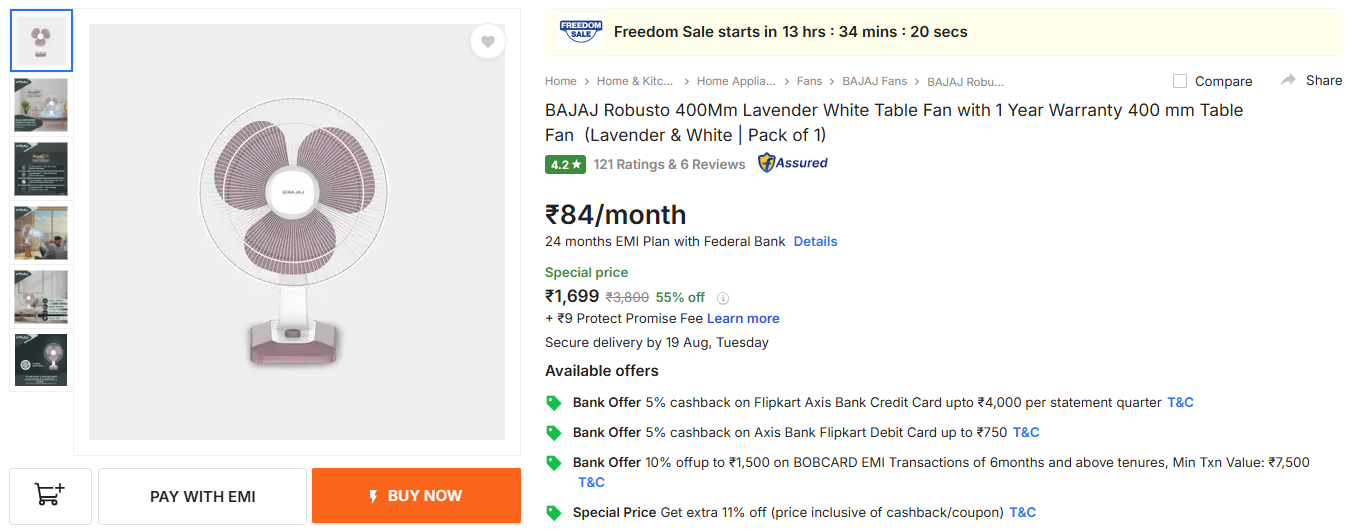Screen dimensions: 1358x531
Task: Open T&C for Axis Bank Debit Card offer
Action: pyautogui.click(x=1026, y=432)
